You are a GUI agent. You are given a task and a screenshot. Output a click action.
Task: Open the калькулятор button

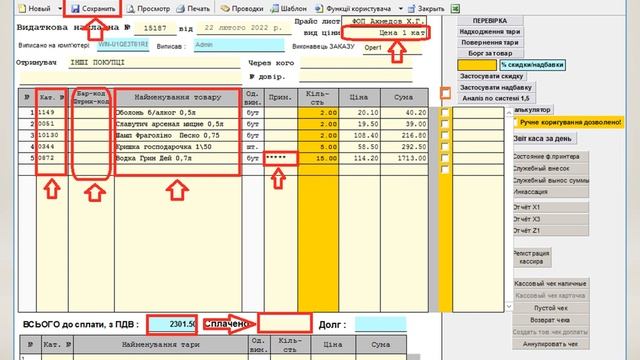532,110
